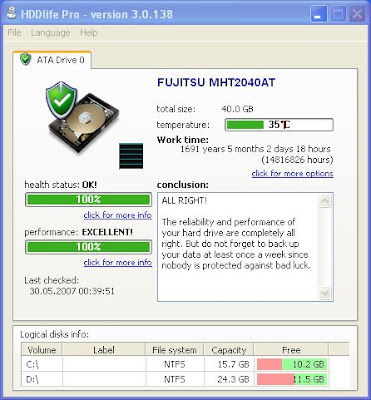Click more info link under health status

118,215
